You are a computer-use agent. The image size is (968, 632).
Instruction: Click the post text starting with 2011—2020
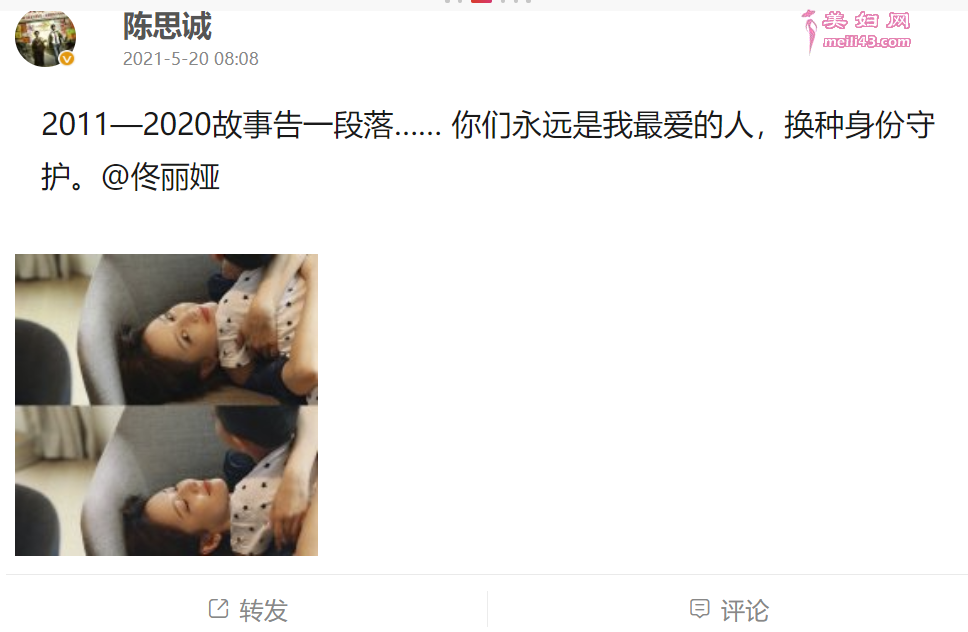(488, 151)
